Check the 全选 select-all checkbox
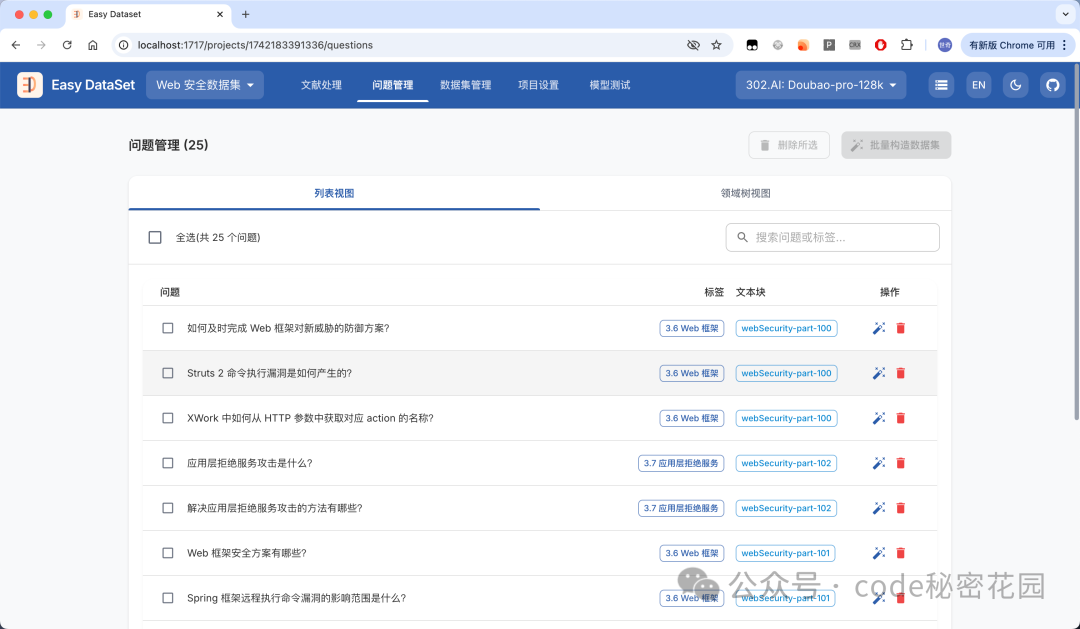This screenshot has width=1080, height=629. (155, 237)
